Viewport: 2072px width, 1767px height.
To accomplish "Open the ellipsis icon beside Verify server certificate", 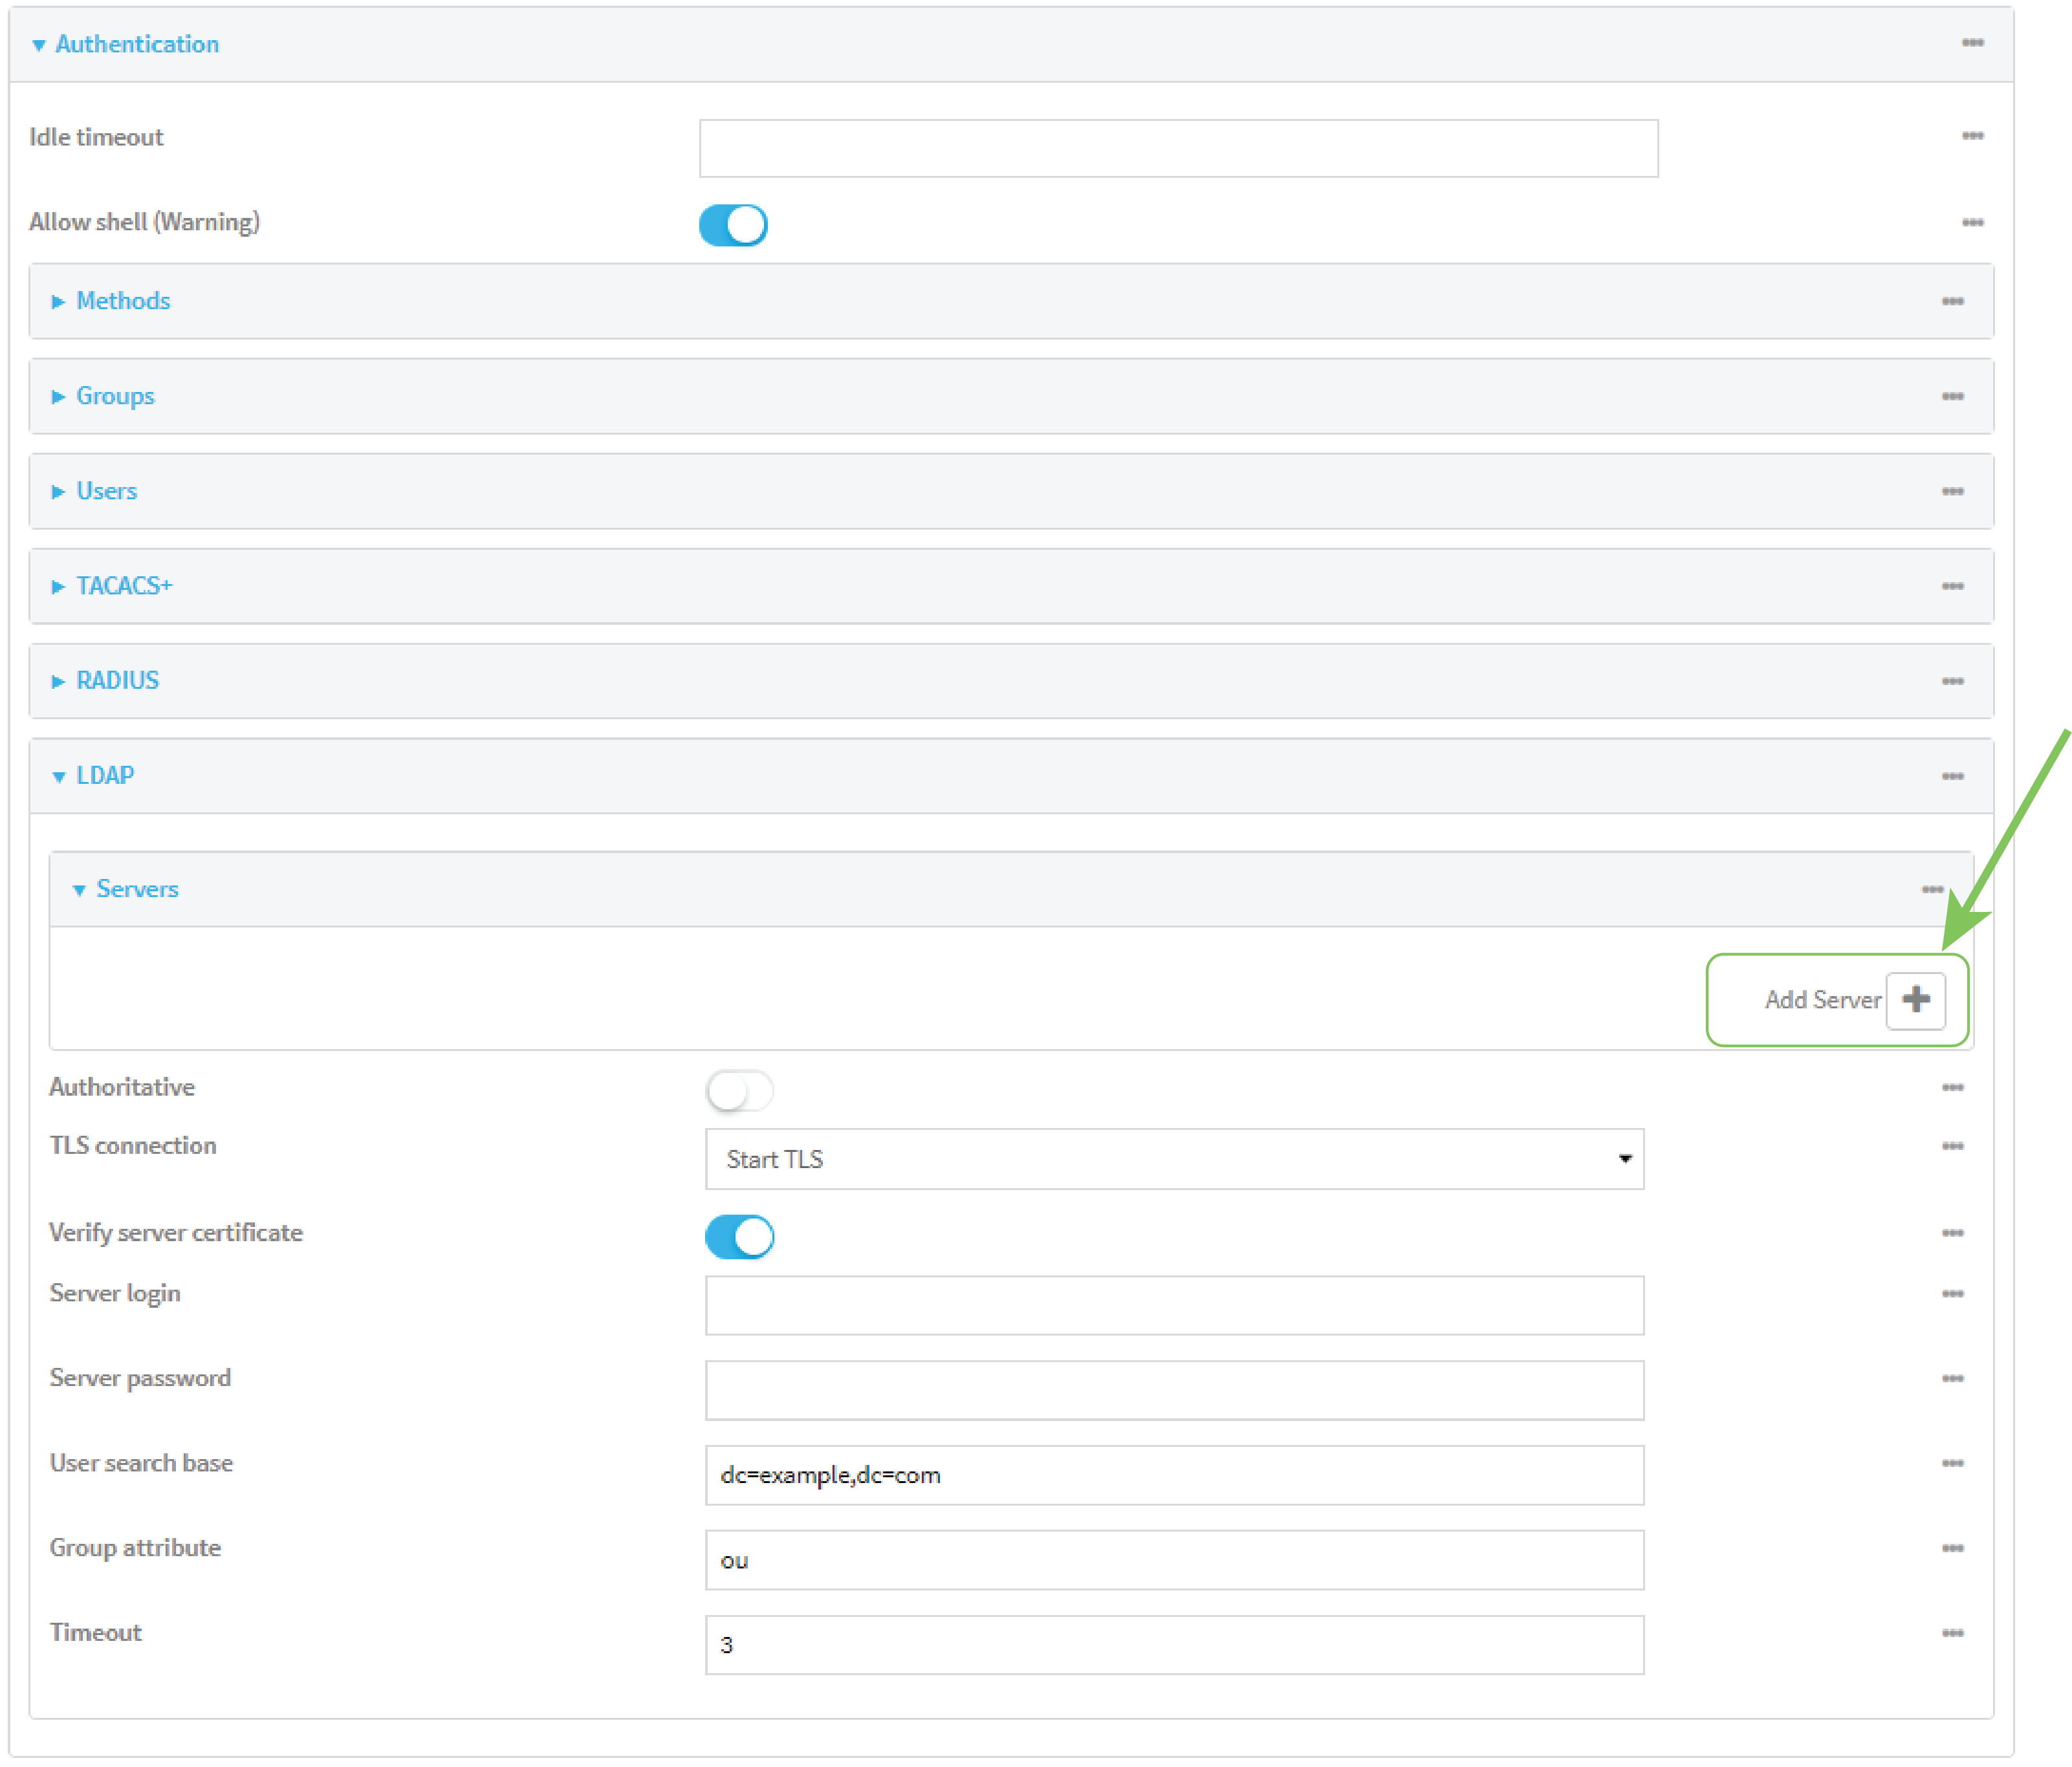I will coord(1953,1233).
